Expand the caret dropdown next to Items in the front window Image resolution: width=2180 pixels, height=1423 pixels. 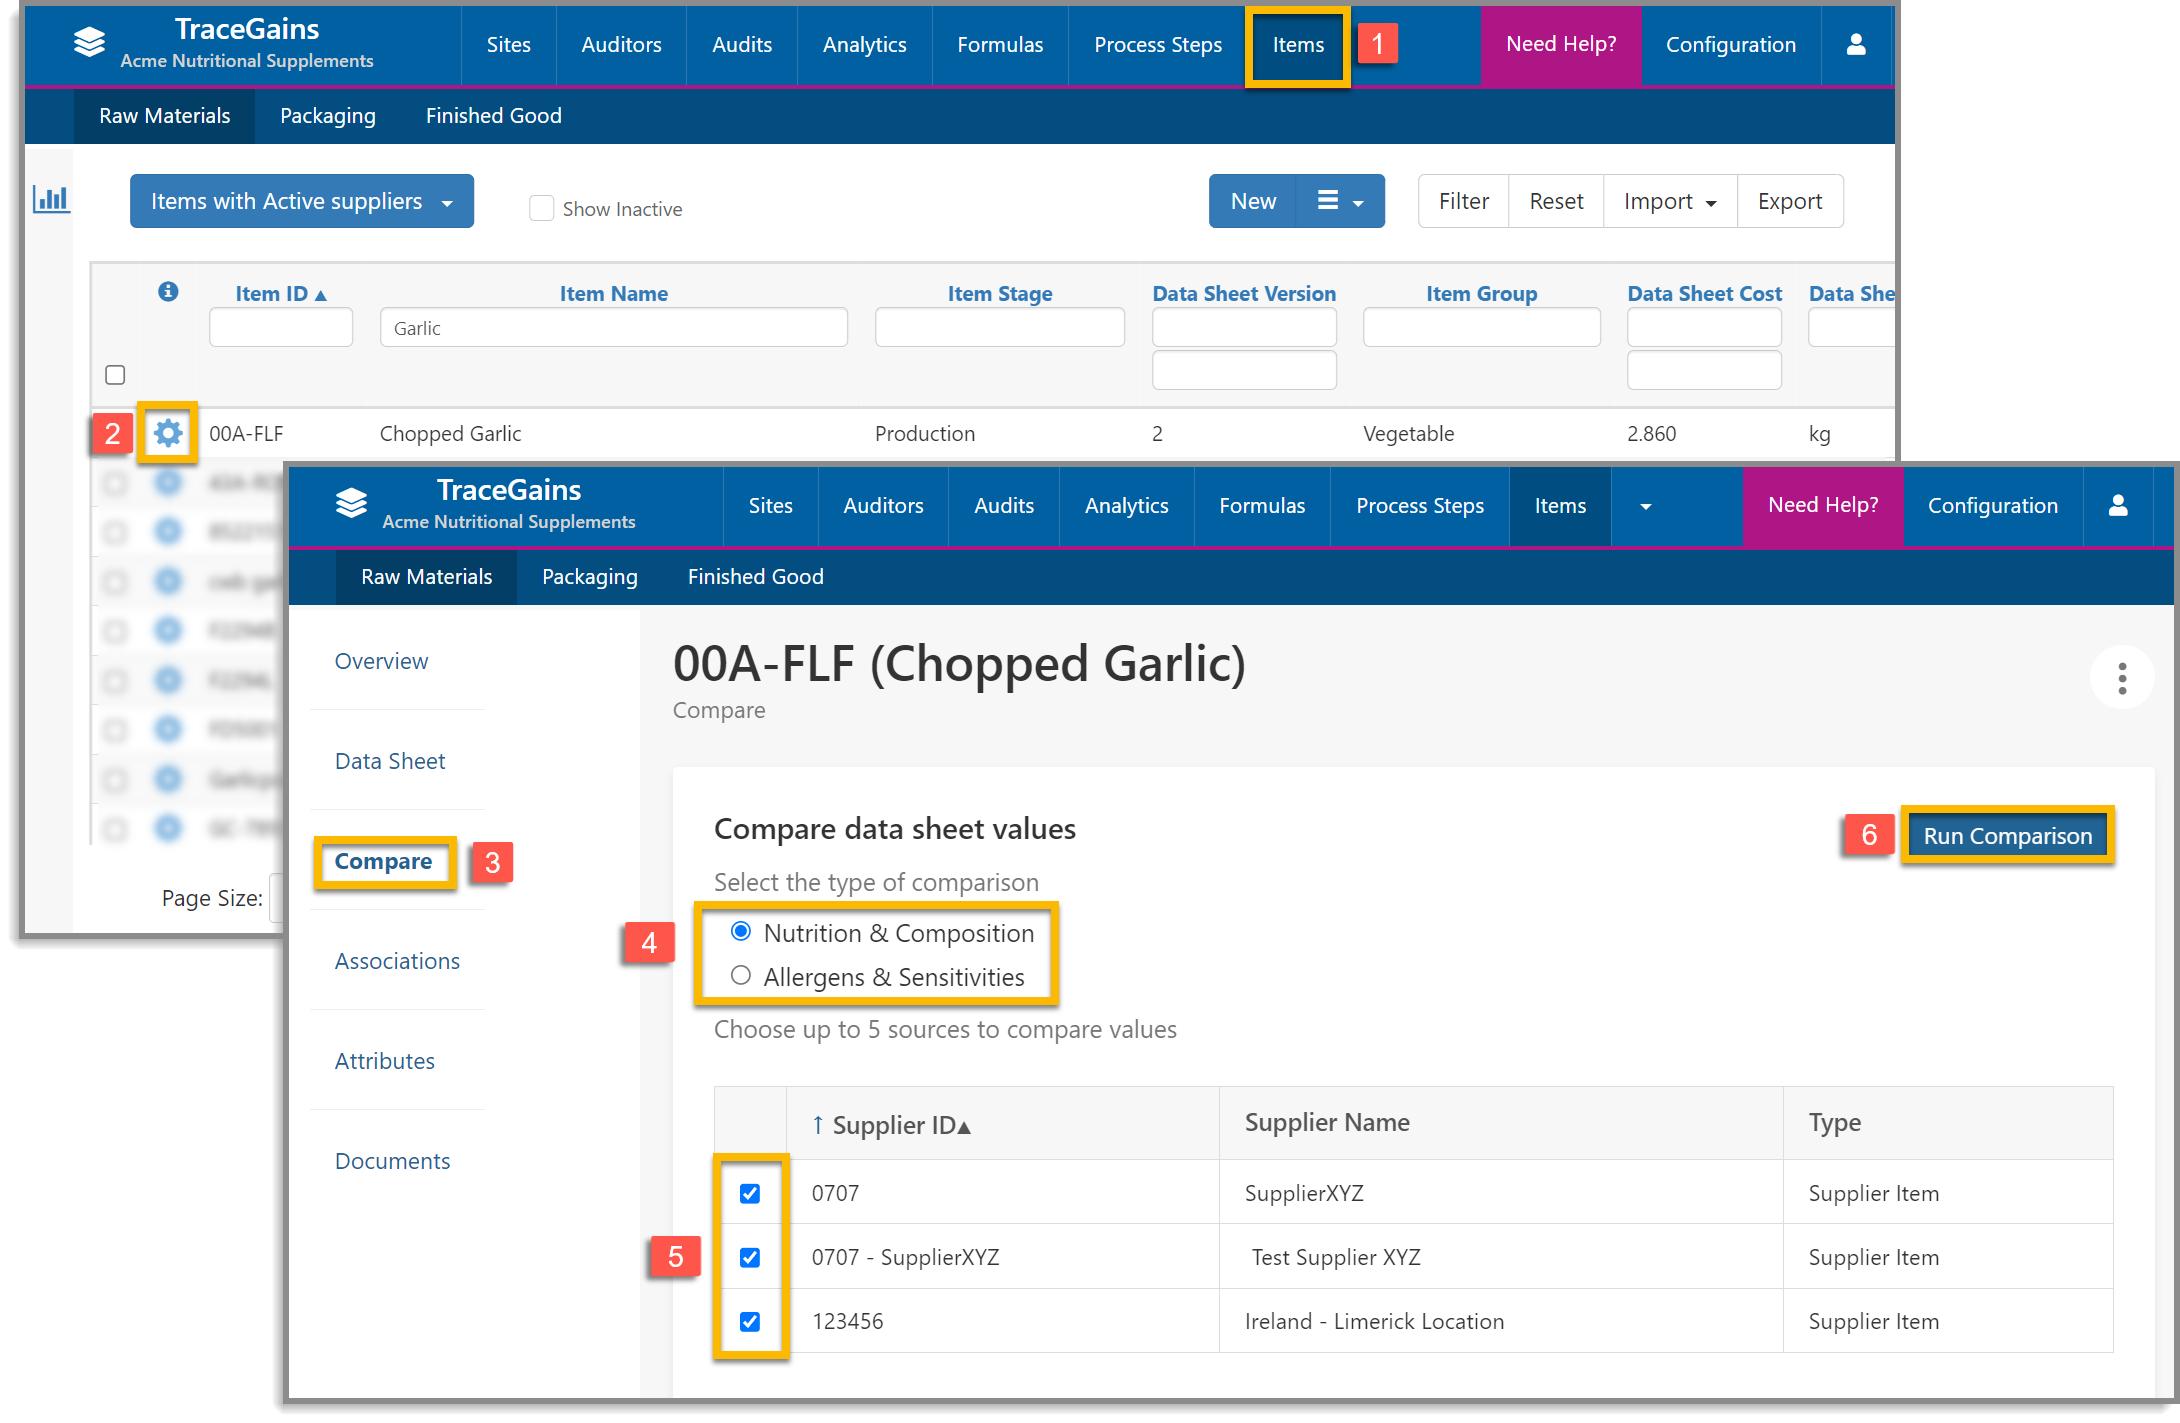(1645, 506)
